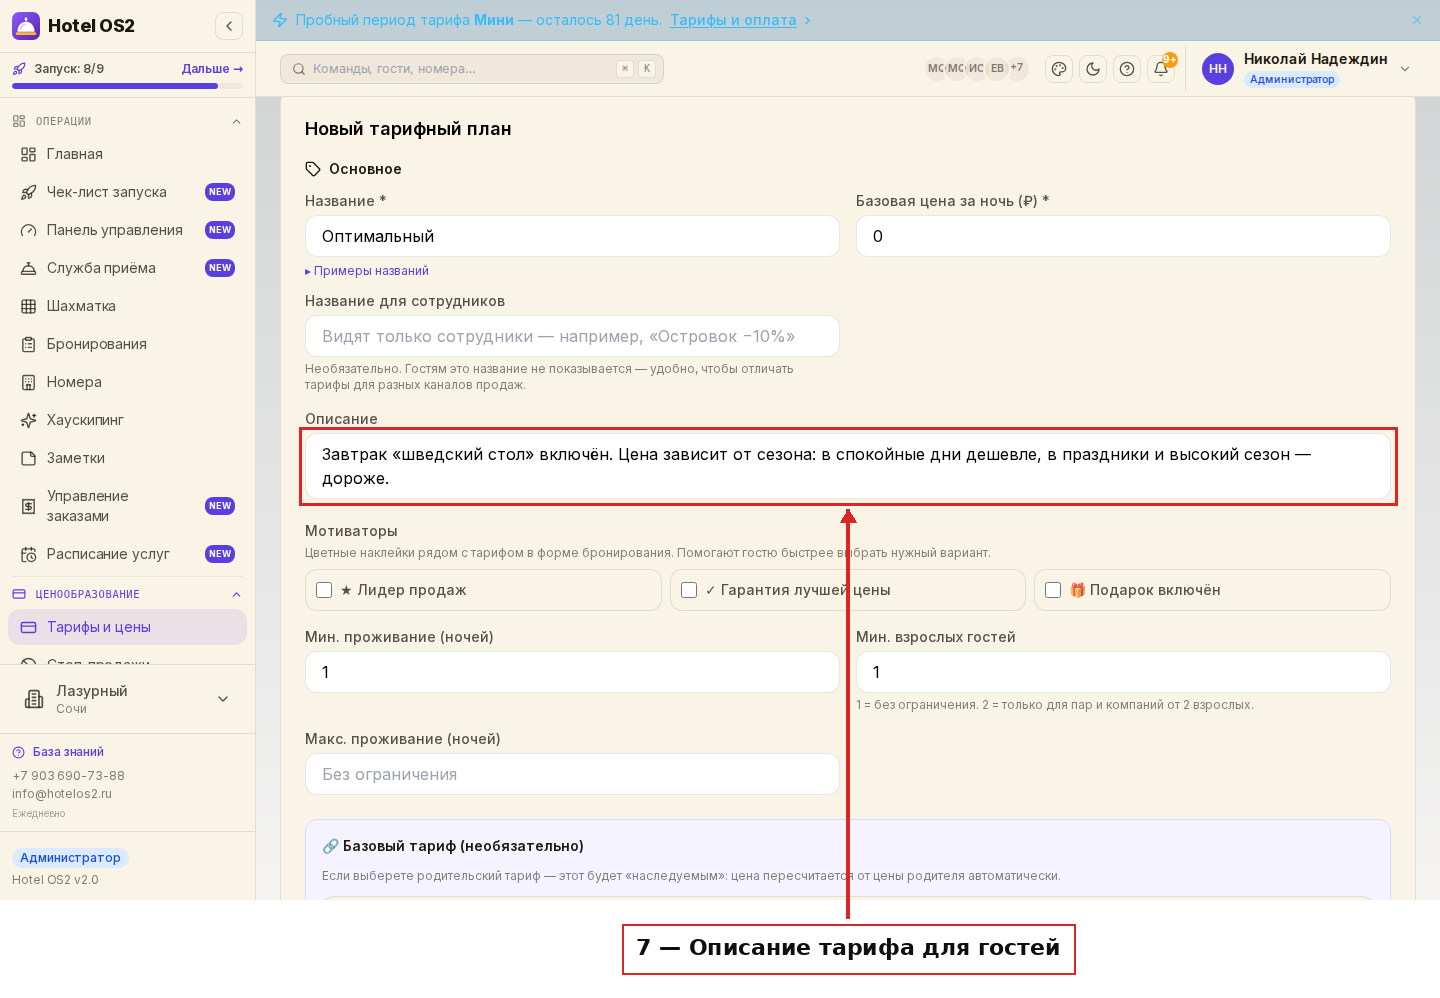Screen dimensions: 1440x998
Task: Click the Чек-лист запуска rocket icon
Action: click(x=28, y=192)
